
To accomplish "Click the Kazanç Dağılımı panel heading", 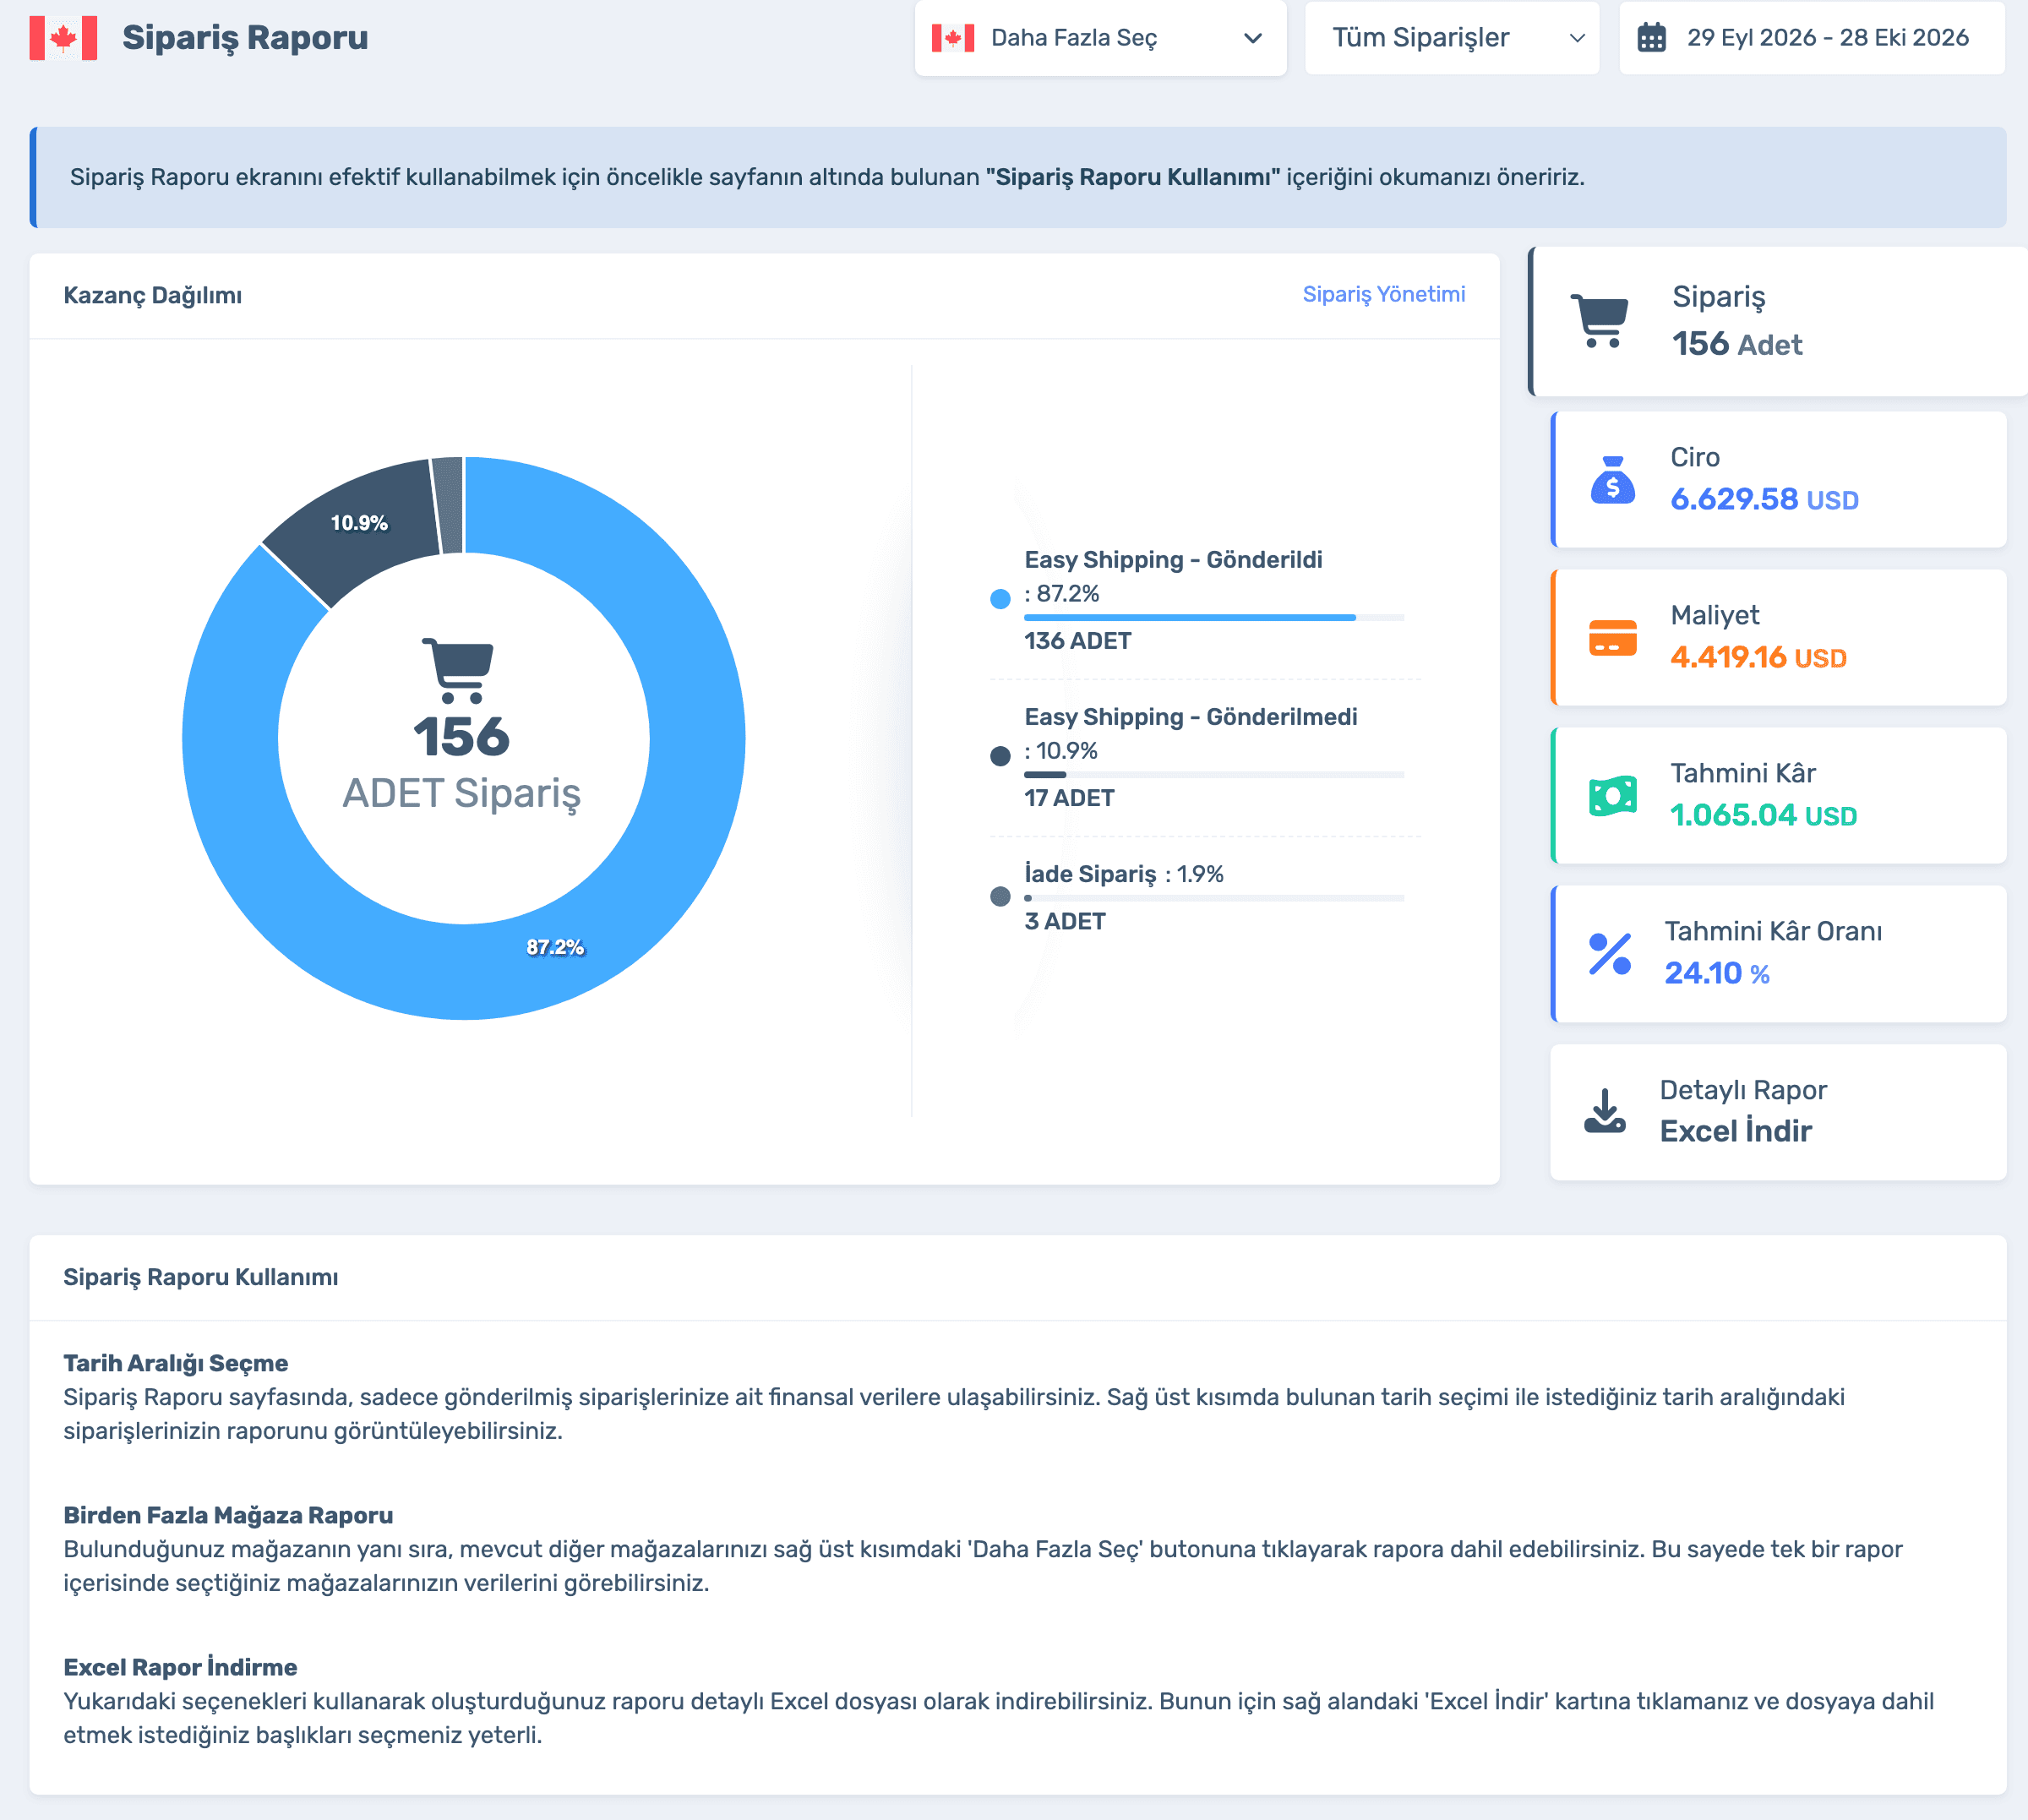I will 152,295.
